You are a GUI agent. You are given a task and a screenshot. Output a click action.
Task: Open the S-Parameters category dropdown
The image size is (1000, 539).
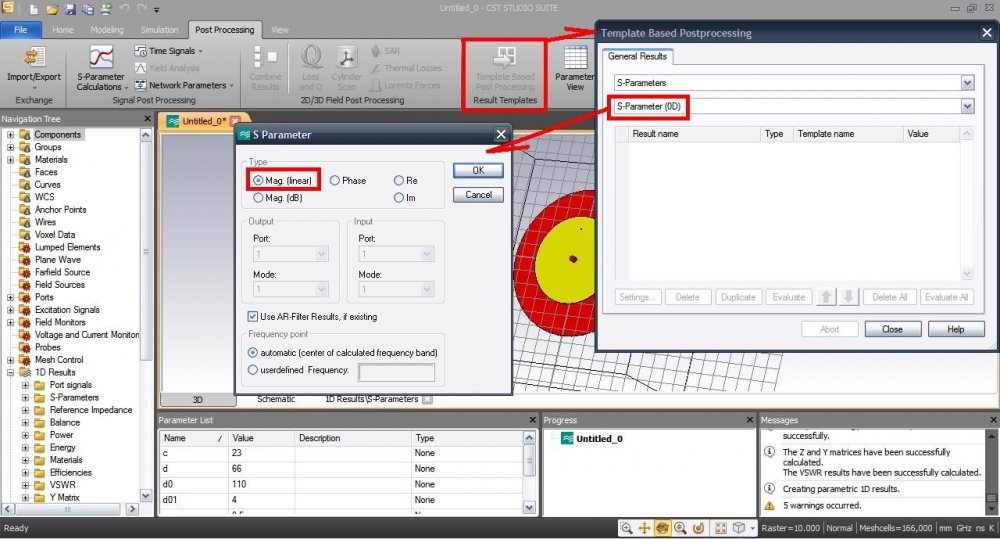[967, 82]
